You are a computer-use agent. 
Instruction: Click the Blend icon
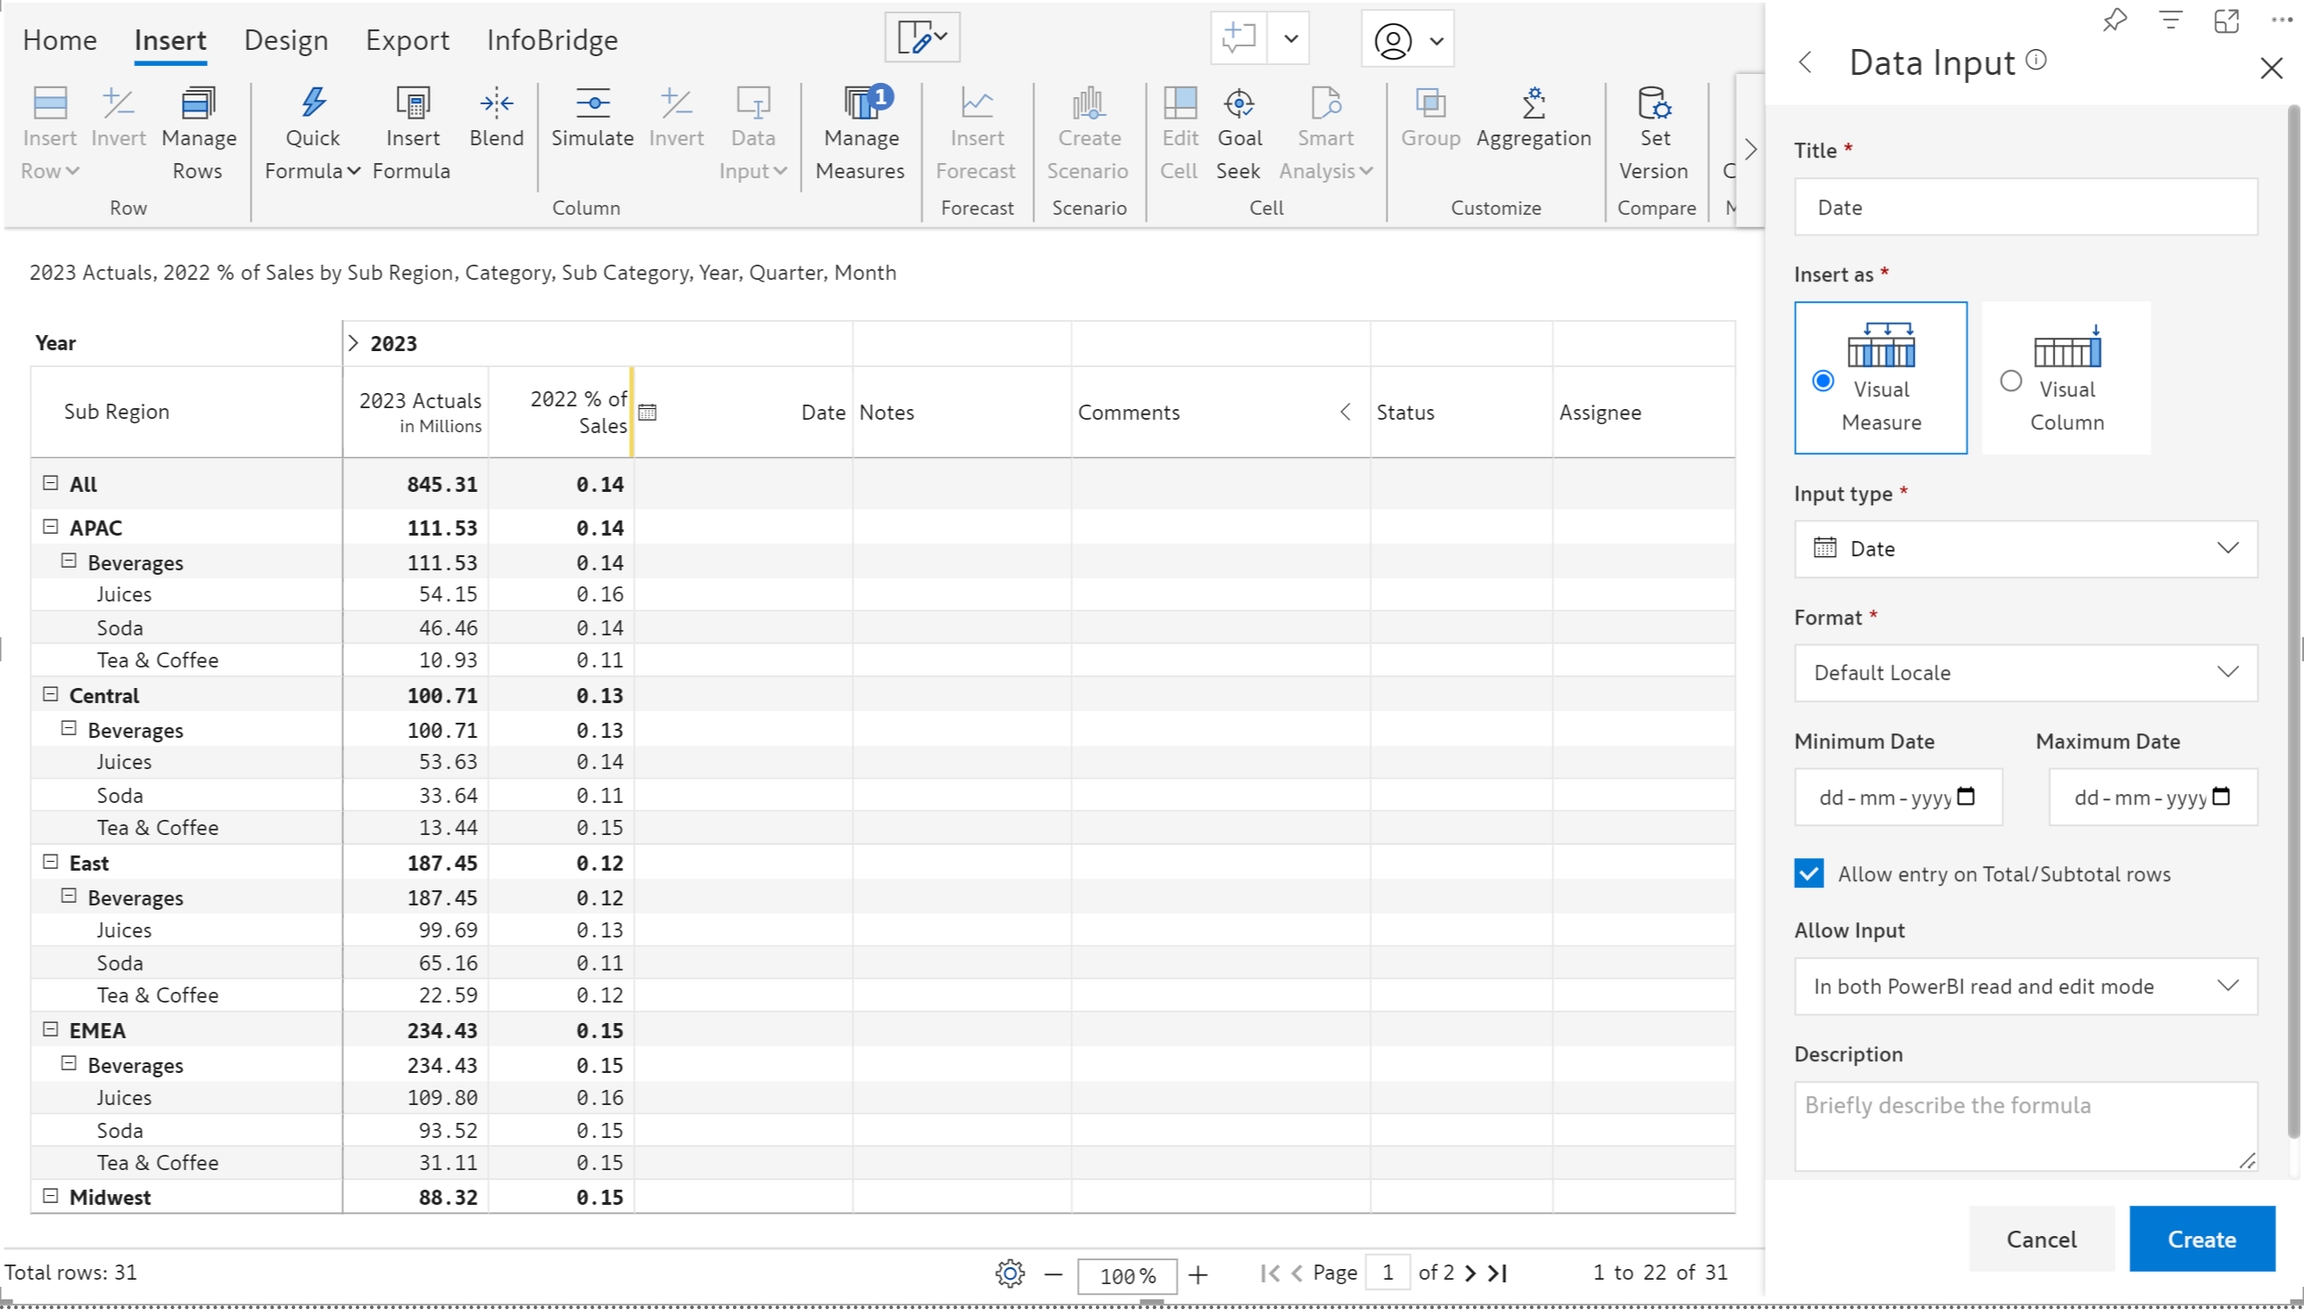(x=496, y=103)
